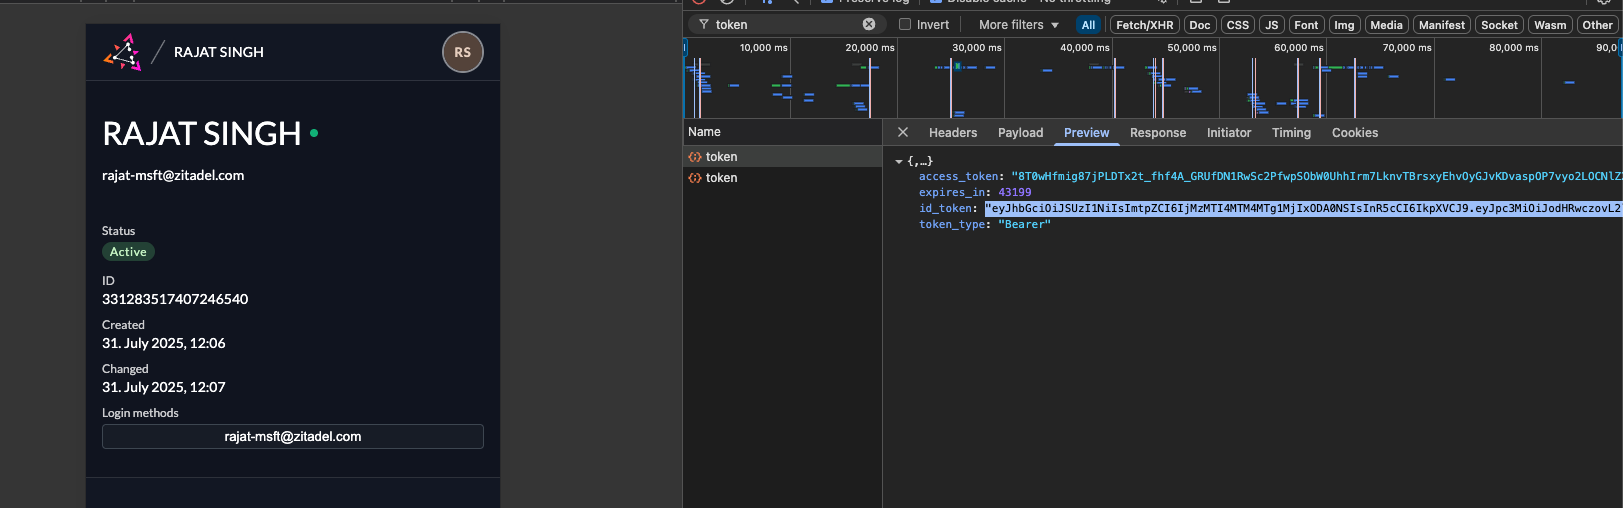1623x508 pixels.
Task: Grab the timeline overview left handle
Action: 685,47
